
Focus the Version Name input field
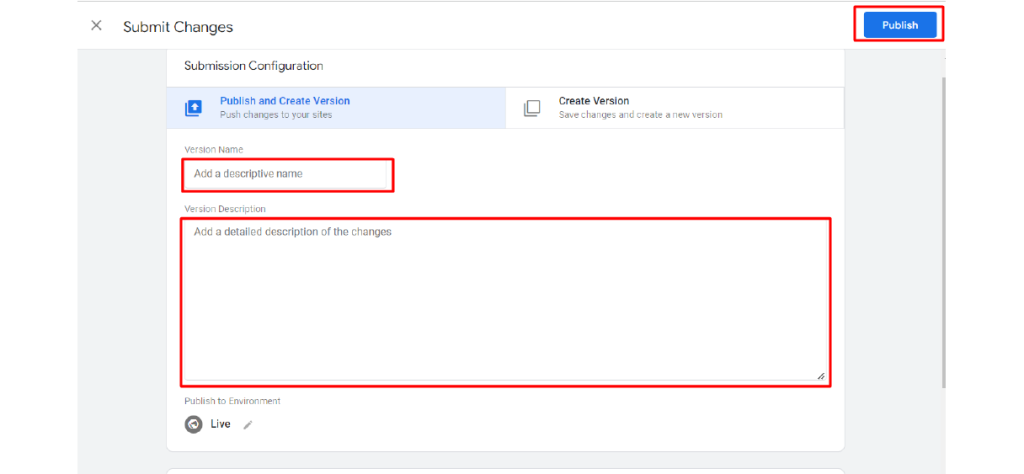pos(287,174)
